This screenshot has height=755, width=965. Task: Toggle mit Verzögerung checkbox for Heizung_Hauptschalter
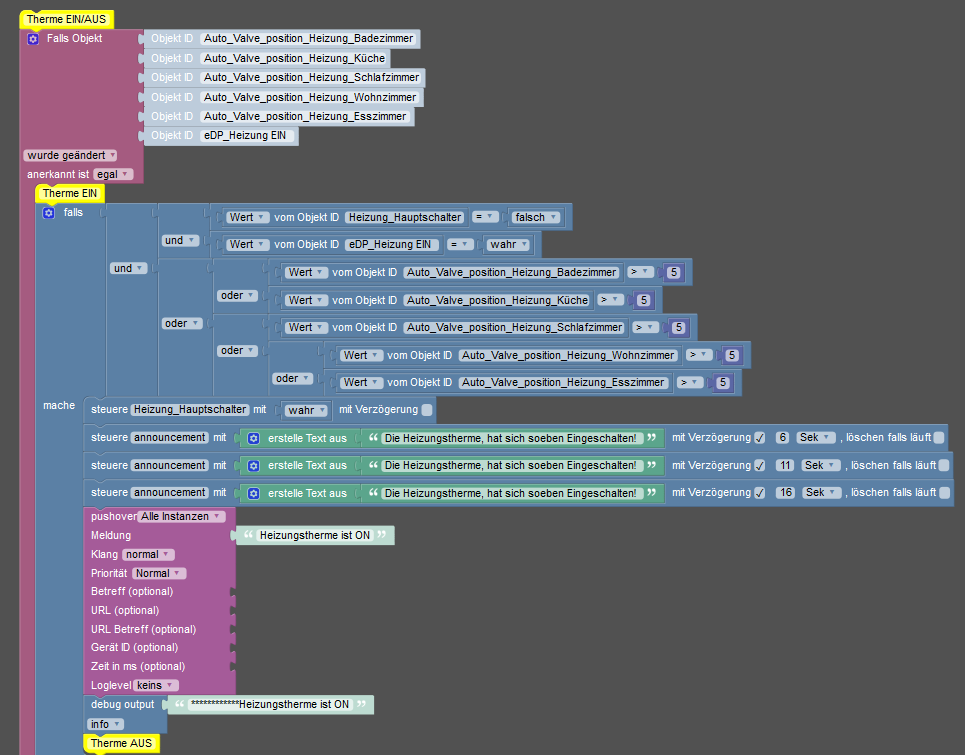pyautogui.click(x=427, y=410)
